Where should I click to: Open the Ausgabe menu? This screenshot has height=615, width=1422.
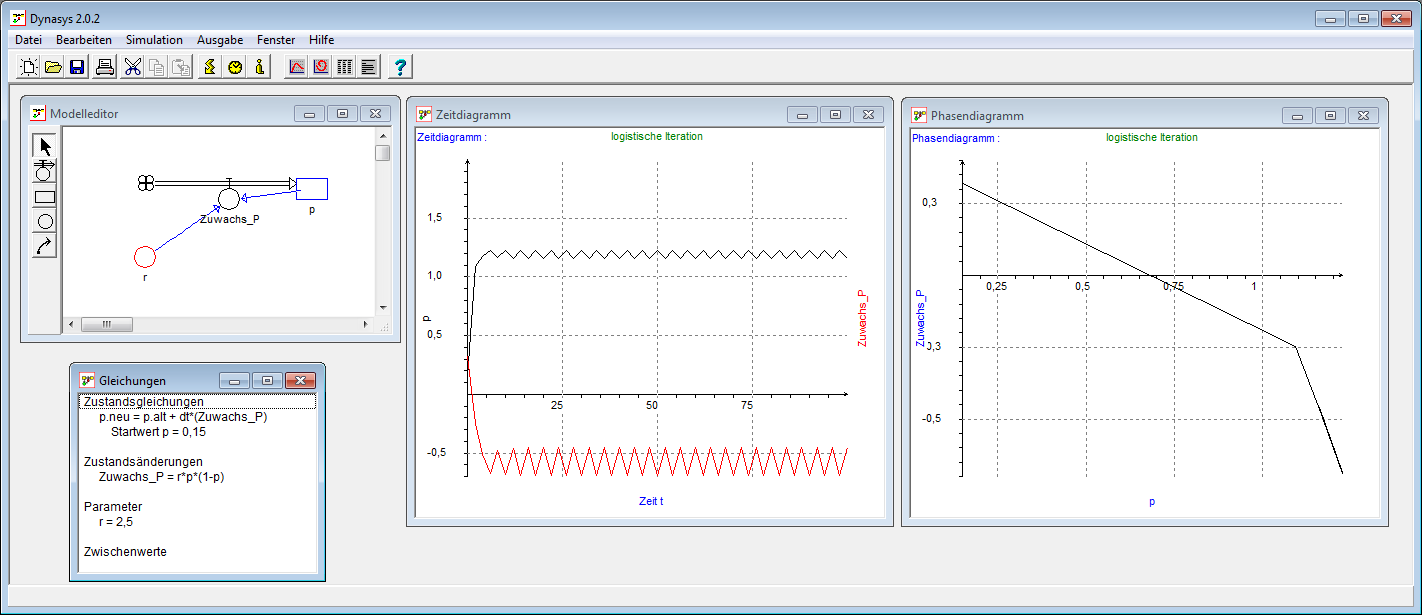tap(220, 40)
